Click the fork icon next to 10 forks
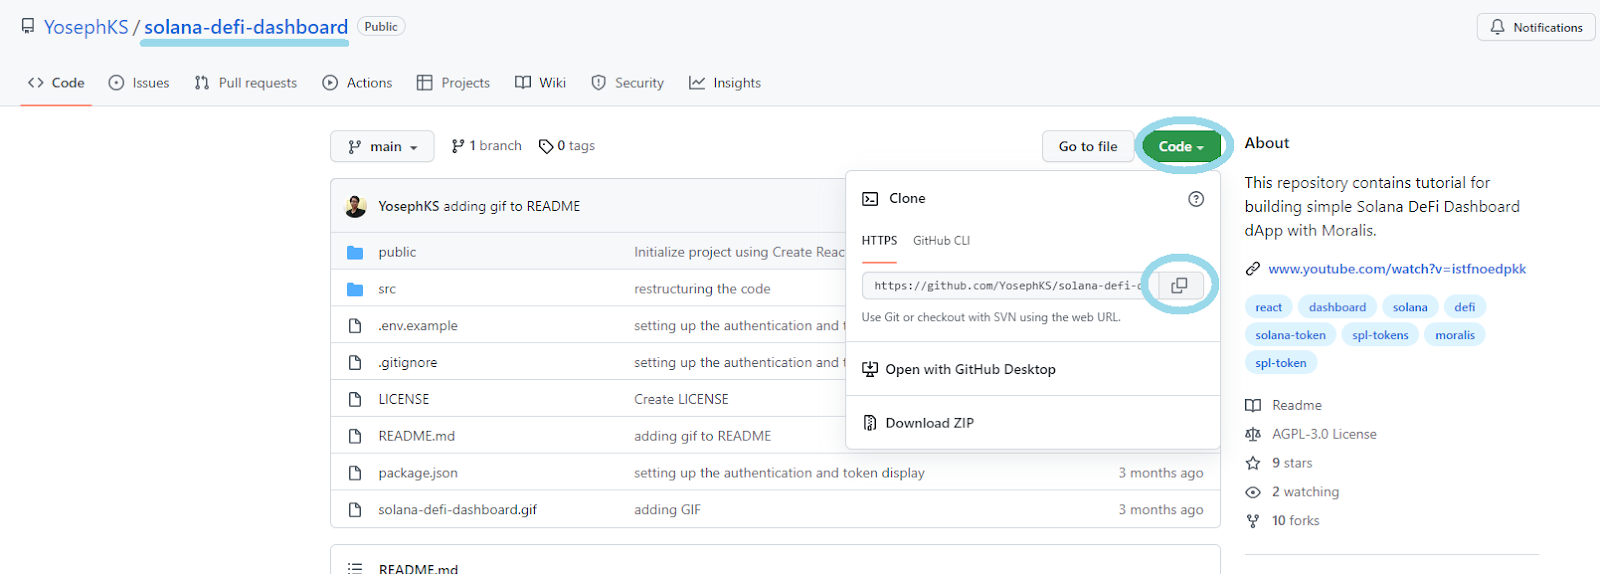The width and height of the screenshot is (1600, 574). pyautogui.click(x=1253, y=521)
